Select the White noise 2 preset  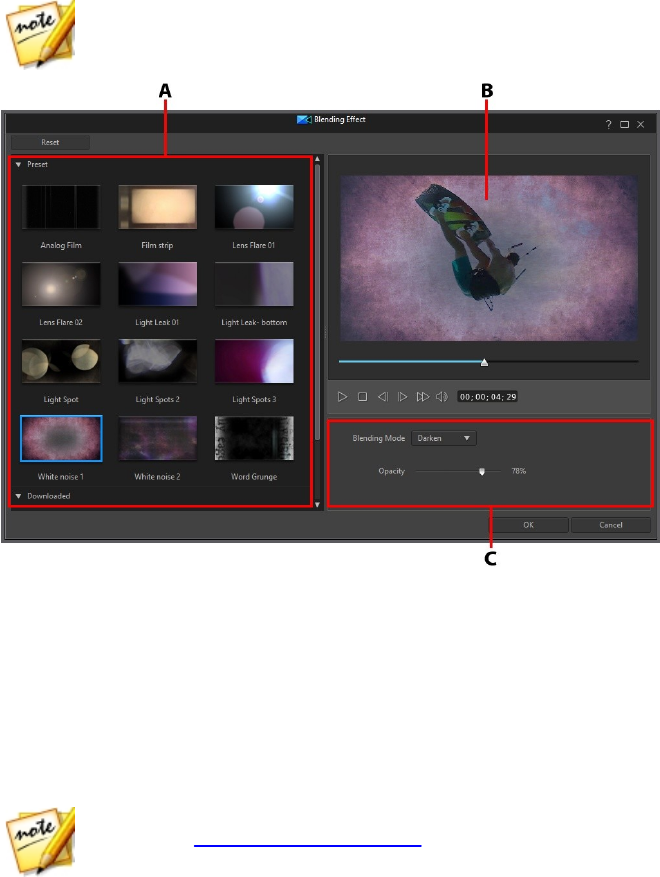(157, 438)
